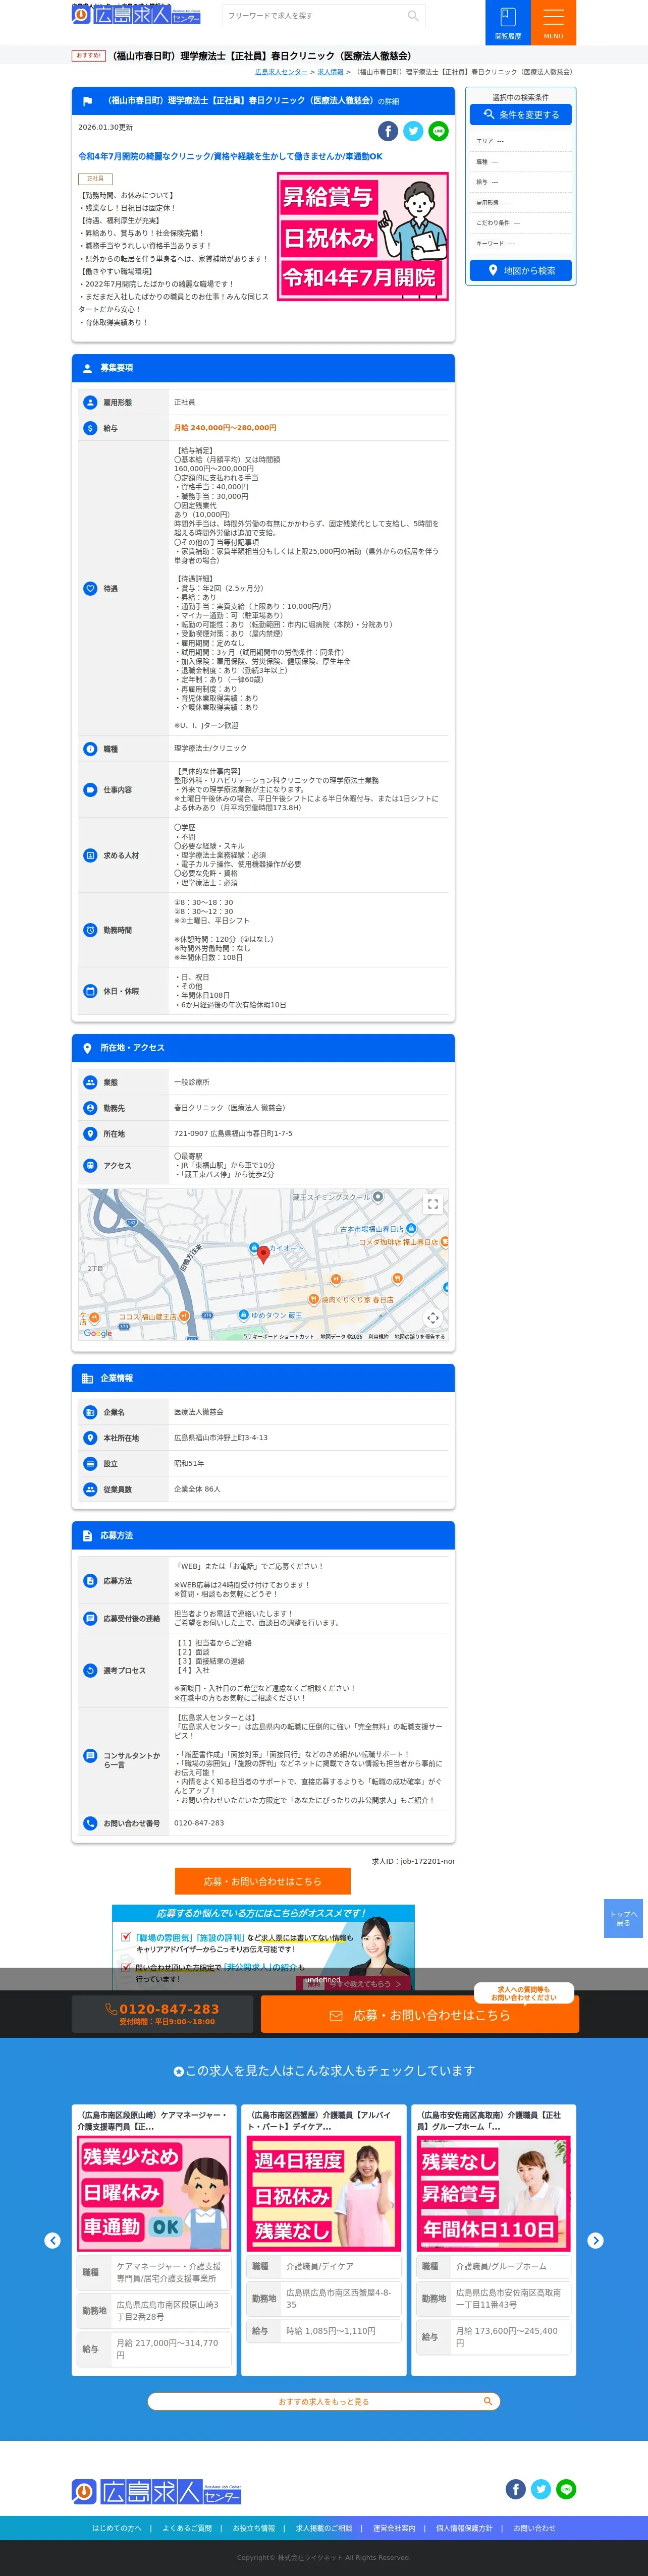Click the キーボード ショートカット map link
648x2576 pixels.
click(x=283, y=1336)
